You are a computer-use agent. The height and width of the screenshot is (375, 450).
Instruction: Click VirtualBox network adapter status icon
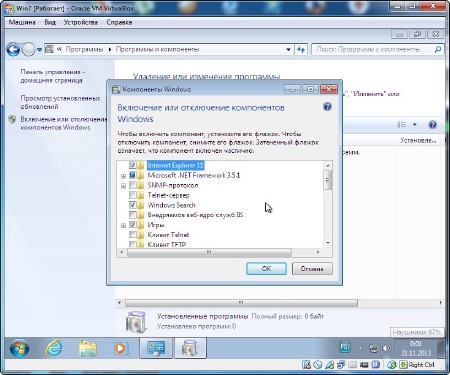341,365
